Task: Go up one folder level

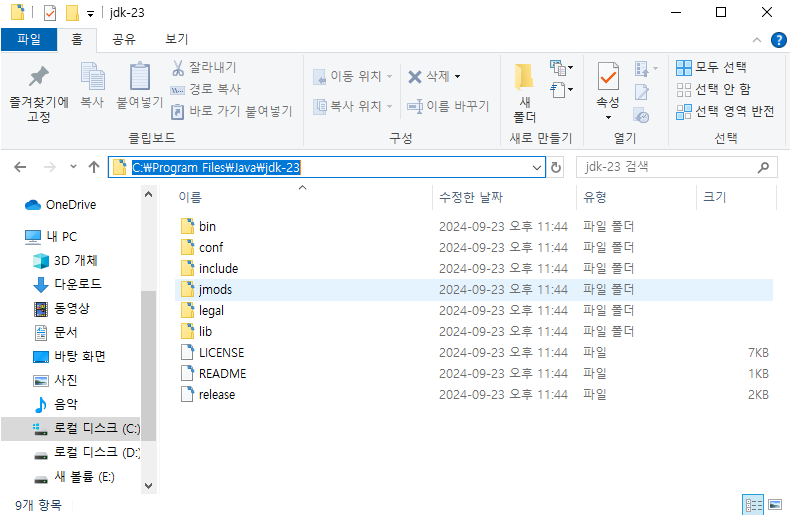Action: pyautogui.click(x=94, y=167)
